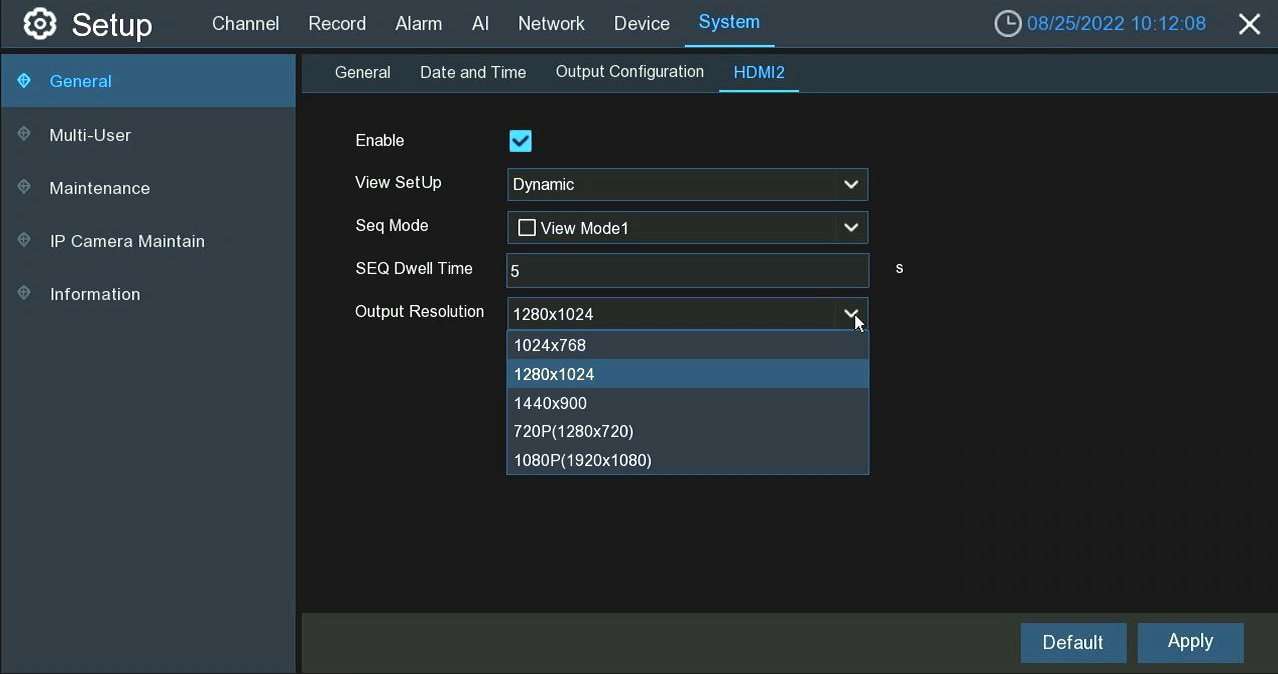
Task: Click the diamond icon beside IP Camera Maintain
Action: click(x=24, y=240)
